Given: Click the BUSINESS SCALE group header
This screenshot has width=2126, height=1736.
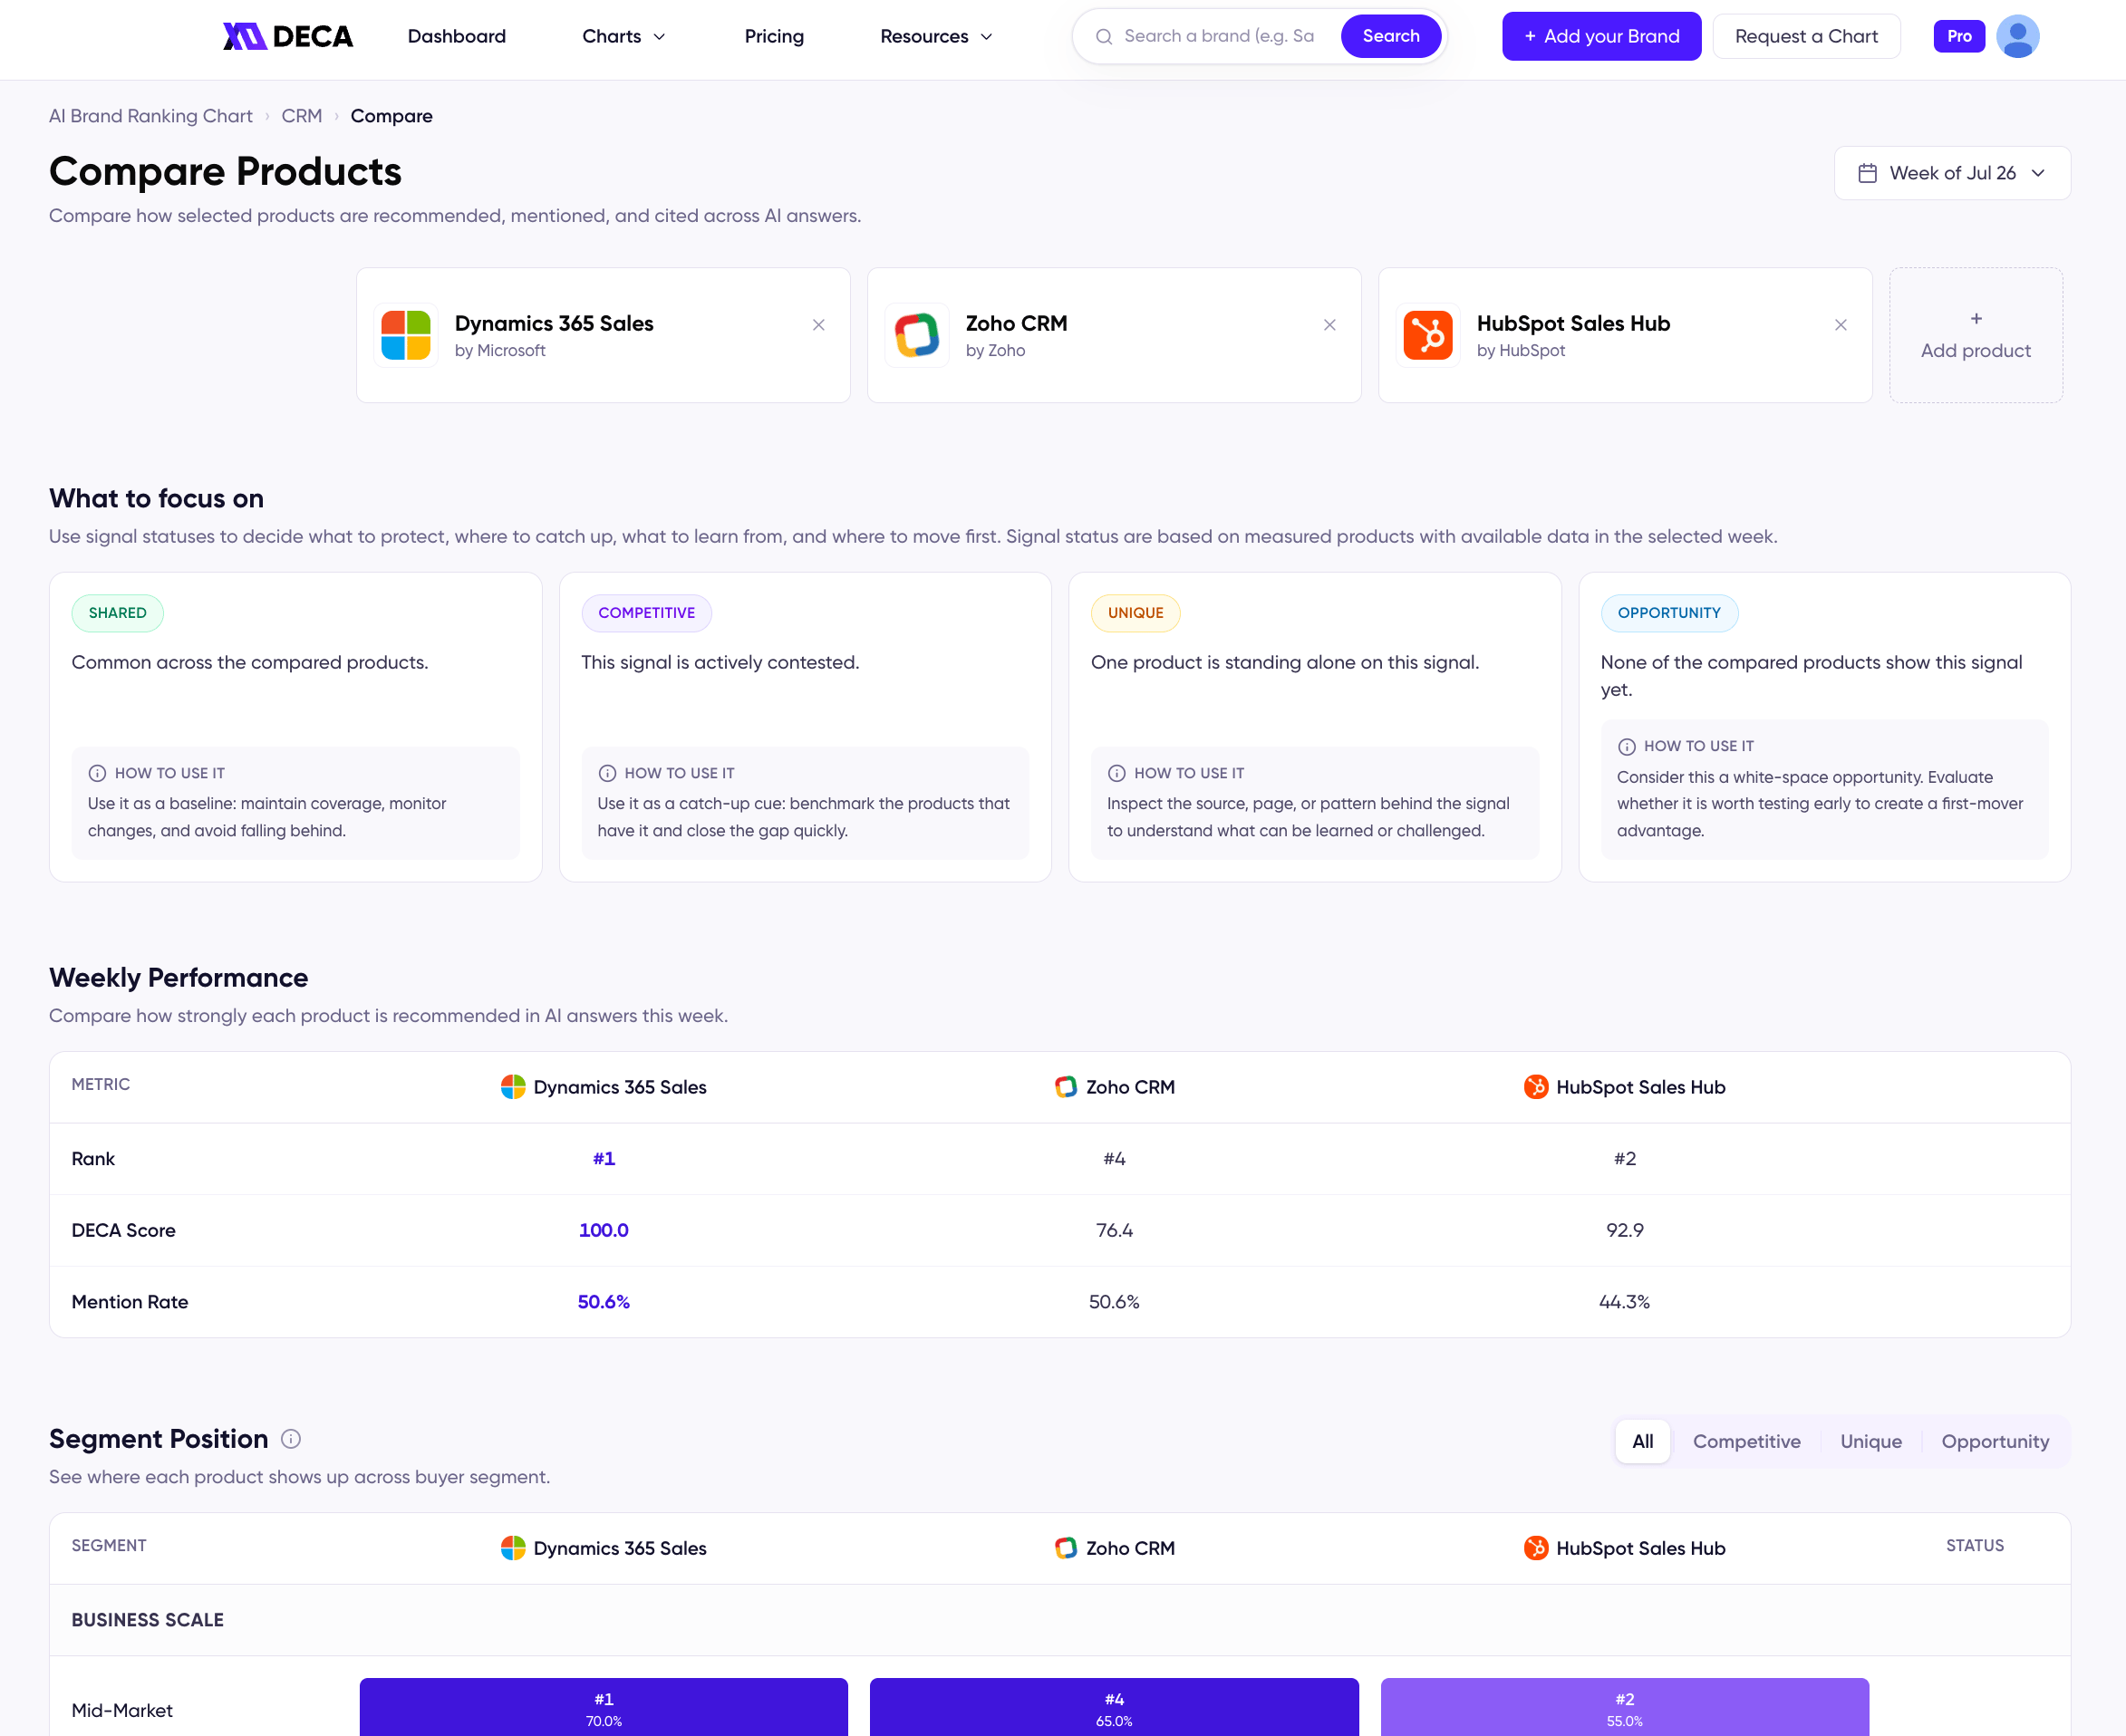Looking at the screenshot, I should pos(147,1620).
